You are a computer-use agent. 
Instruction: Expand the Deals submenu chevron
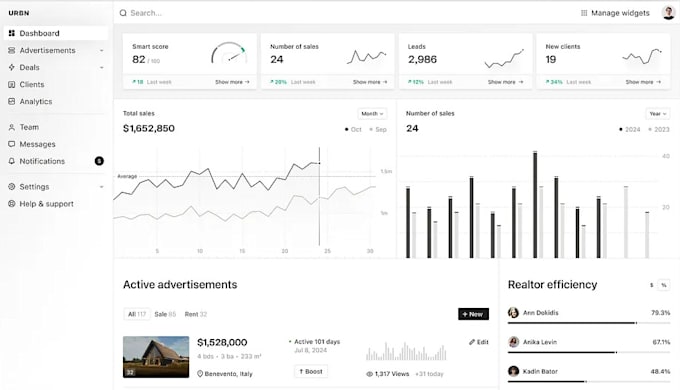click(101, 68)
